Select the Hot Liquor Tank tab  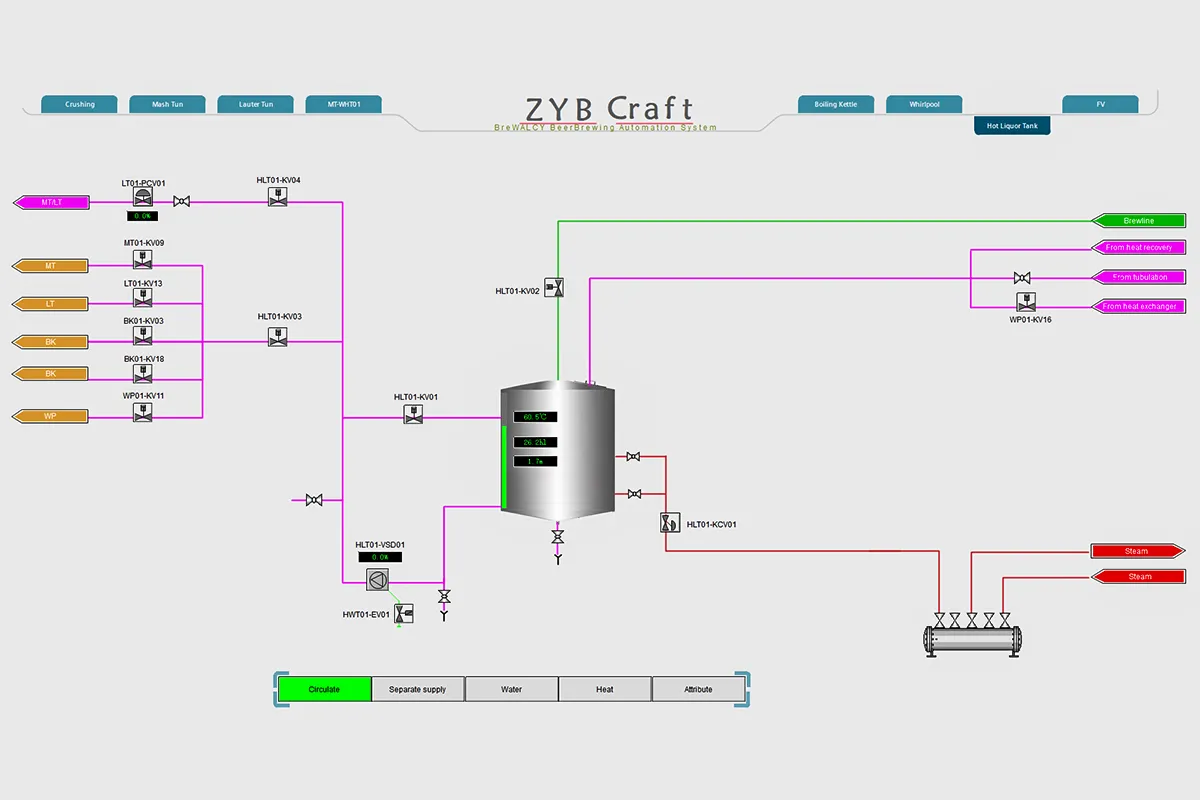(1012, 126)
